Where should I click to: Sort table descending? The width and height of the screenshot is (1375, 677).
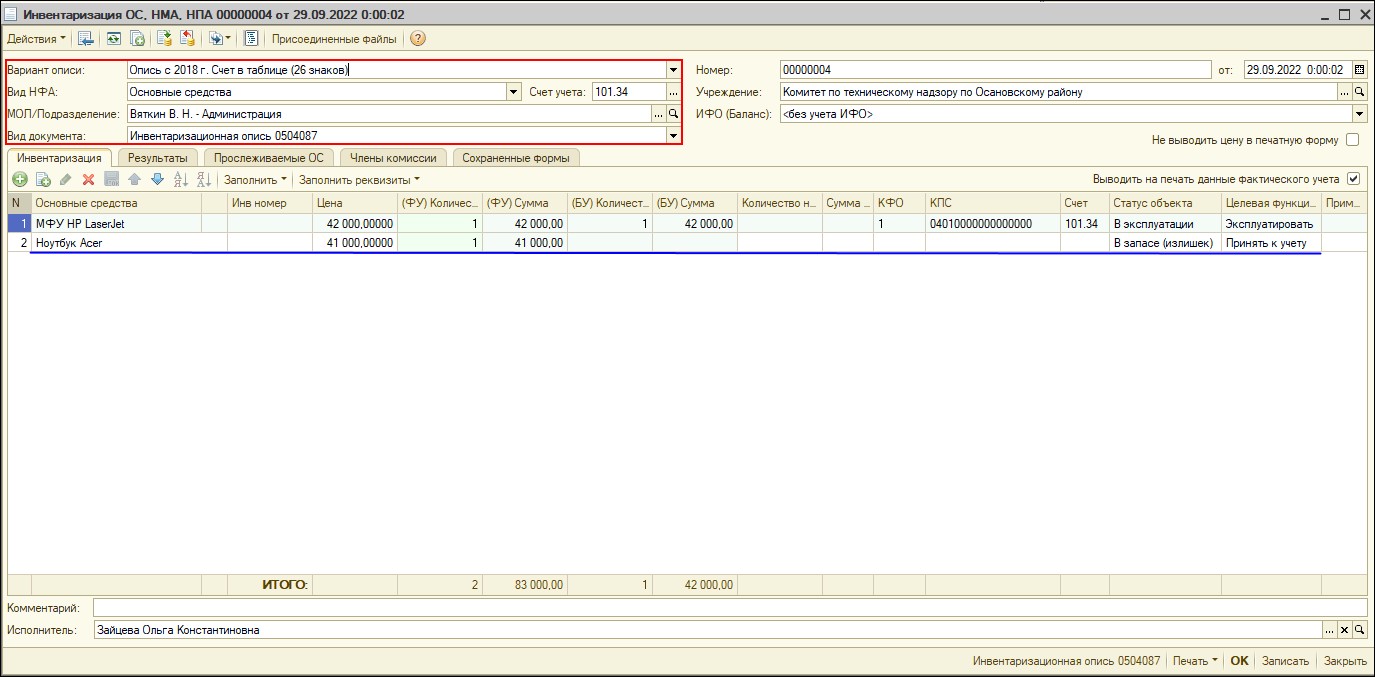(x=203, y=180)
